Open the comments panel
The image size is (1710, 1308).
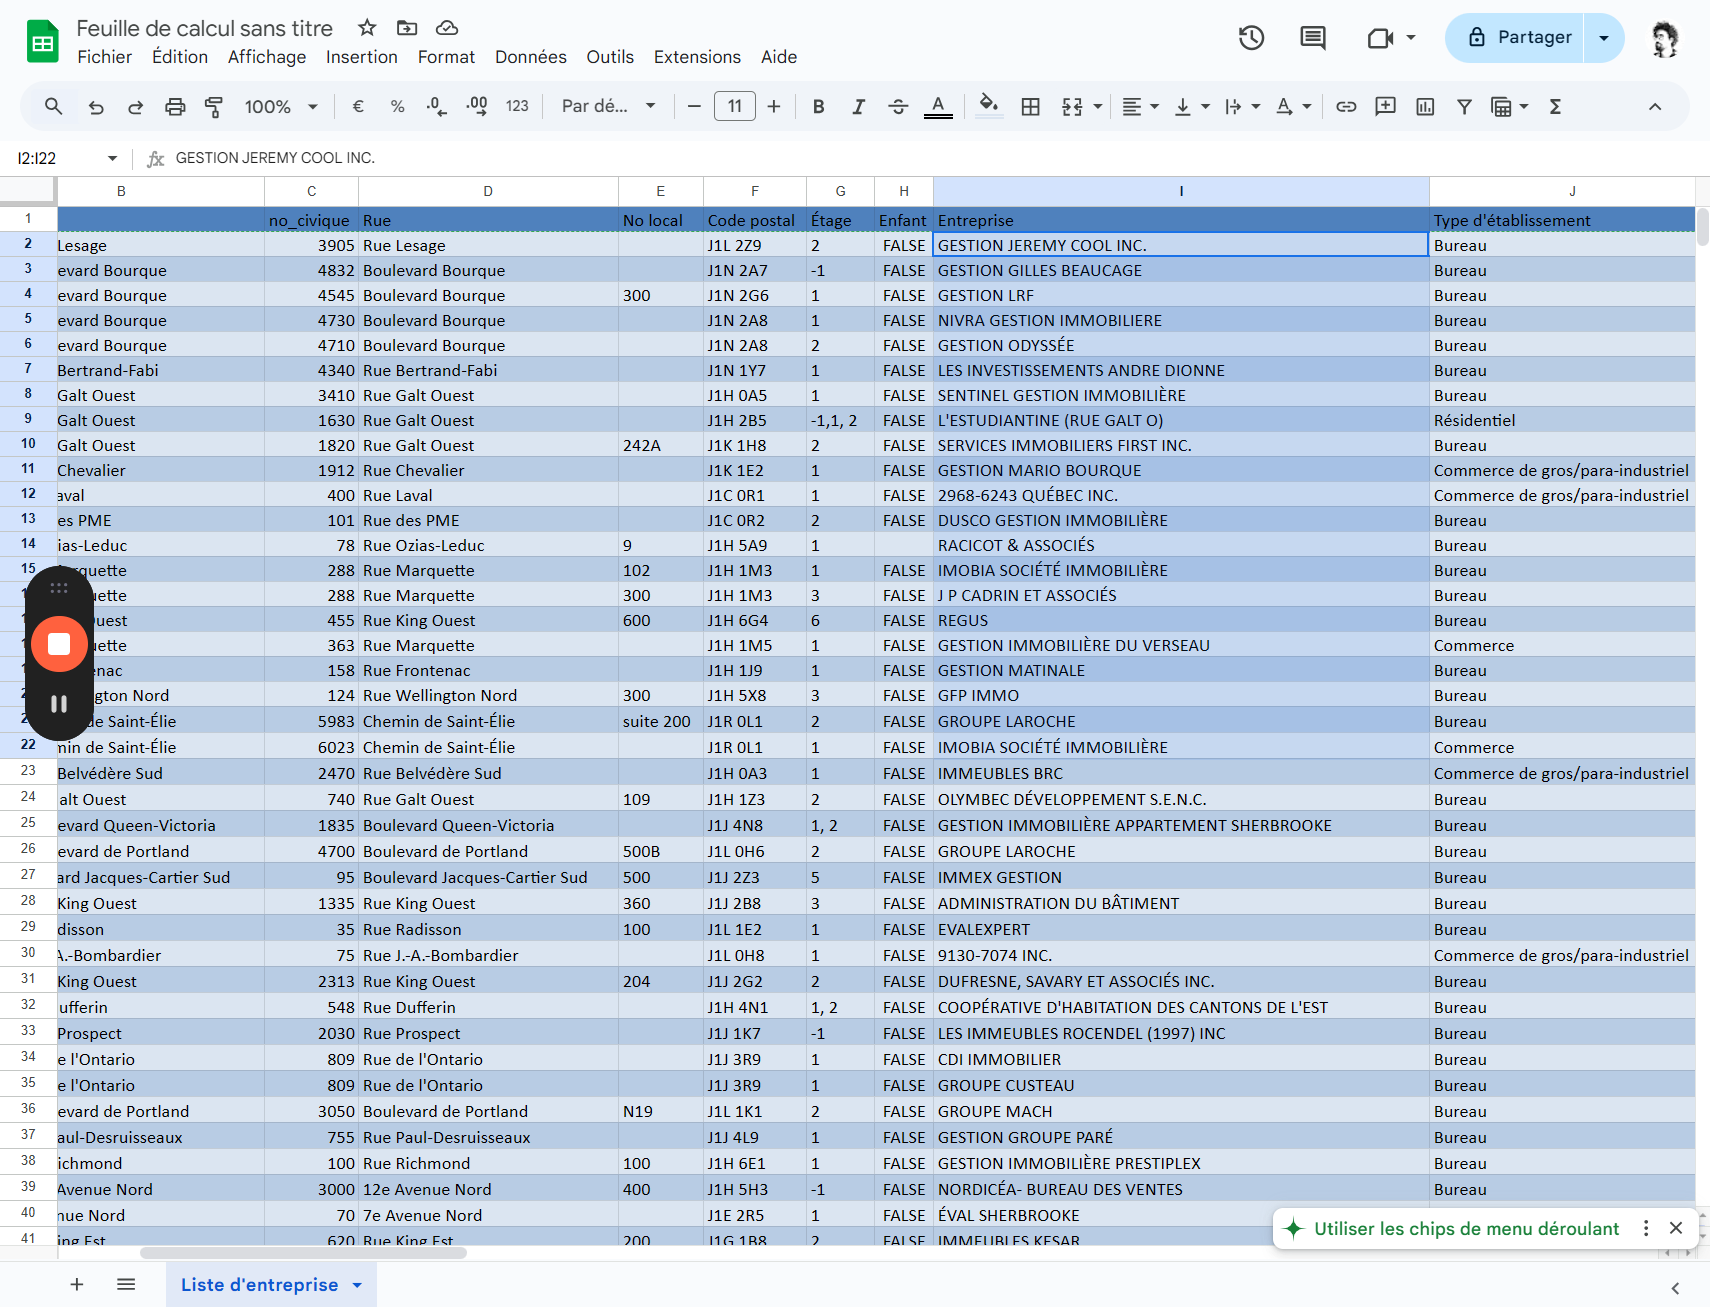tap(1312, 38)
